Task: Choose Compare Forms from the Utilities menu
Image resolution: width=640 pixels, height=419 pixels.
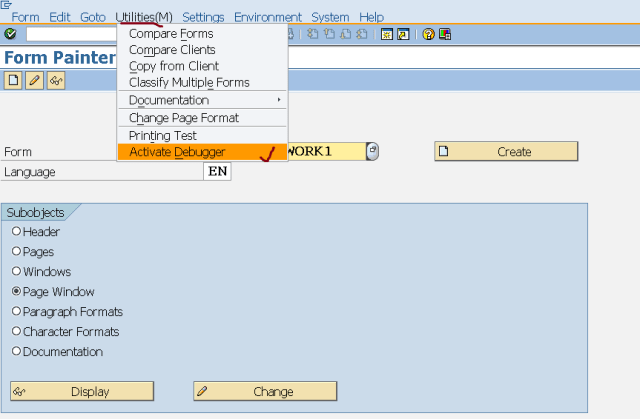Action: coord(202,33)
